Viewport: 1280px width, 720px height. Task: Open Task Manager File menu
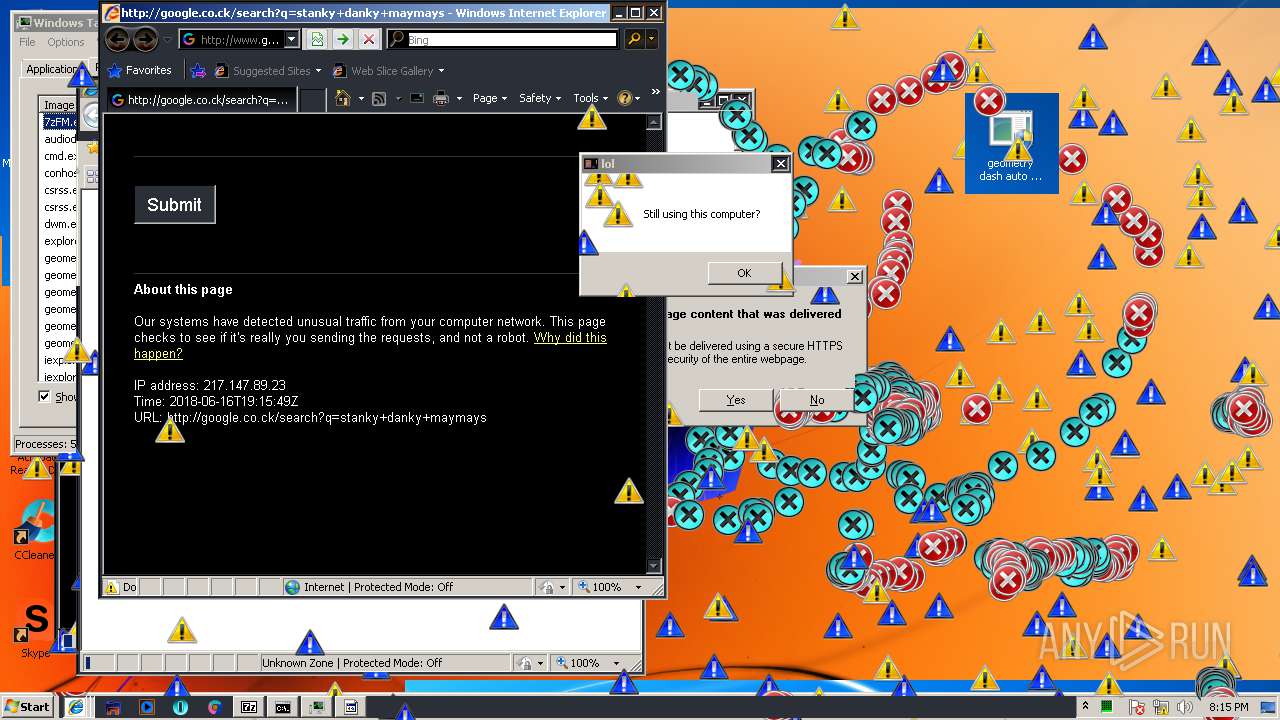click(27, 42)
